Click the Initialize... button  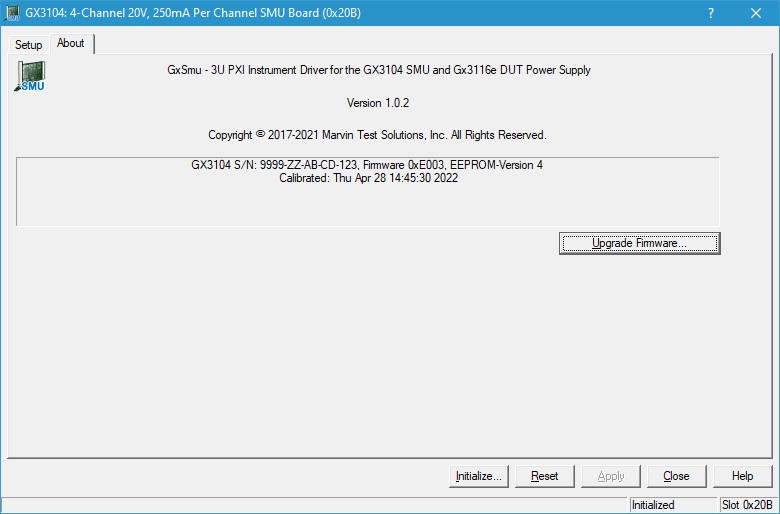pos(479,476)
